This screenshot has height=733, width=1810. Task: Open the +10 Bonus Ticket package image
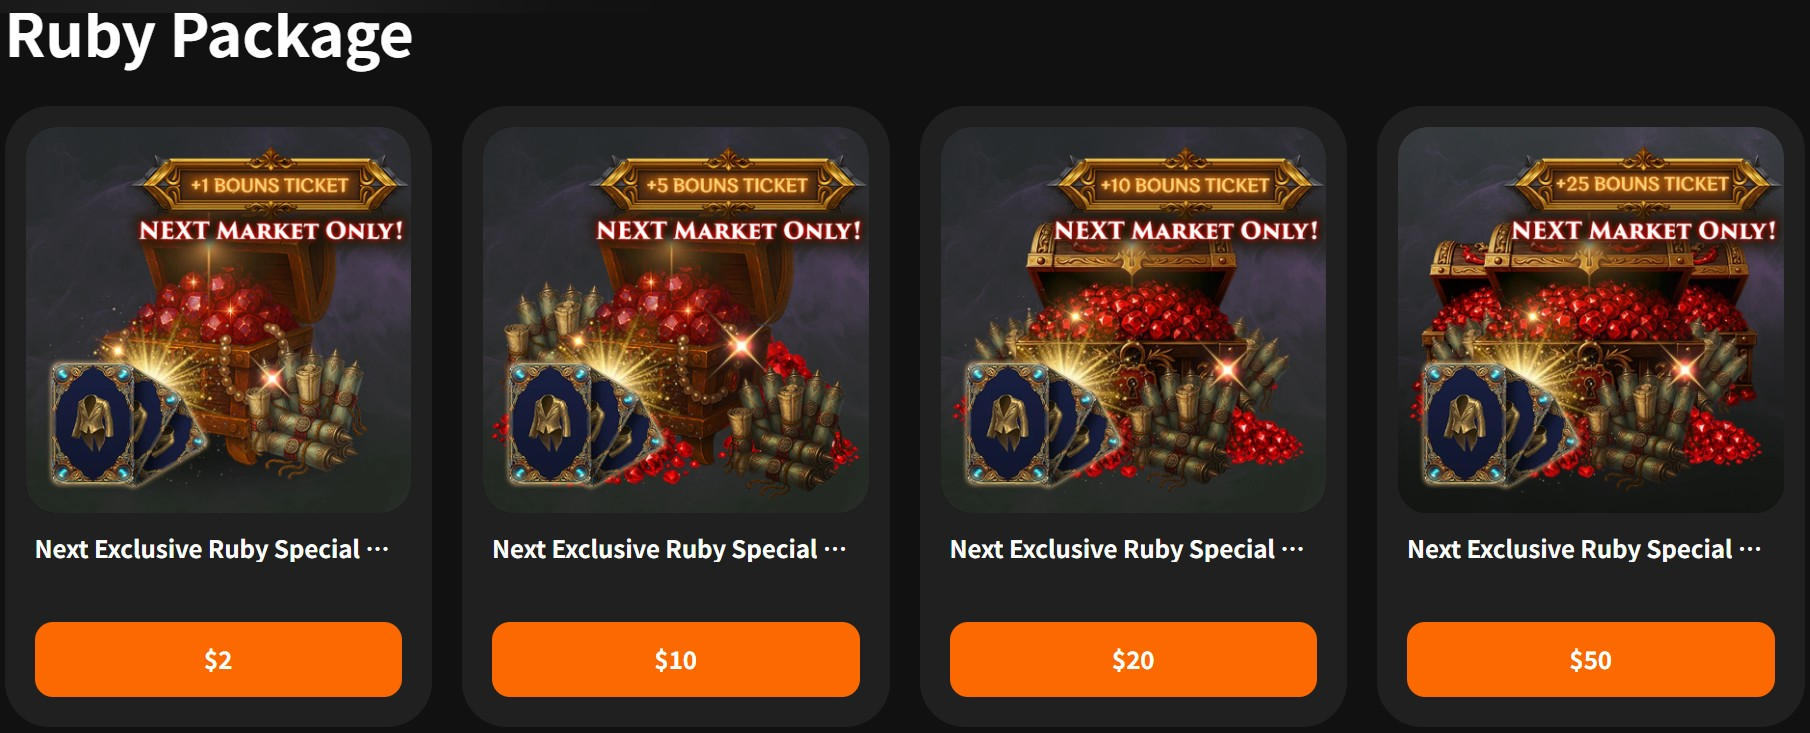tap(1133, 320)
